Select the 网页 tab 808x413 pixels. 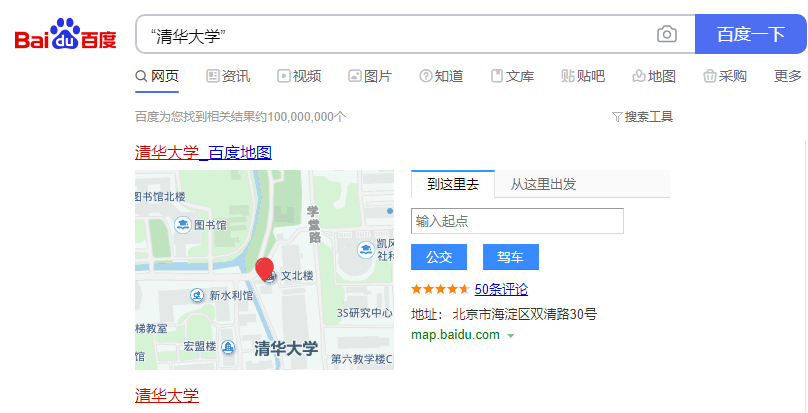[157, 76]
